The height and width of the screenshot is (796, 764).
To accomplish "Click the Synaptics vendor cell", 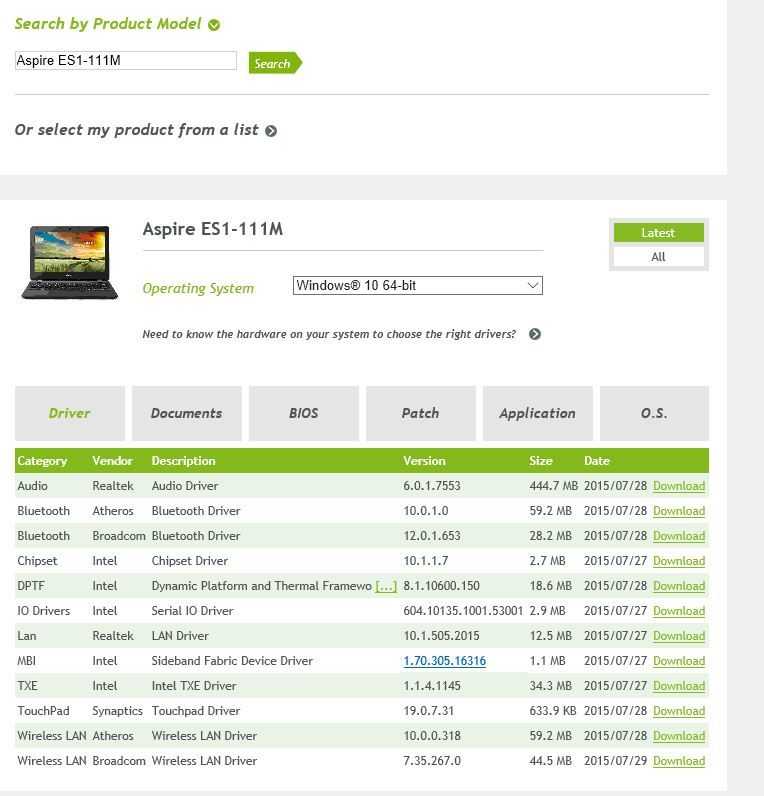I will click(117, 711).
